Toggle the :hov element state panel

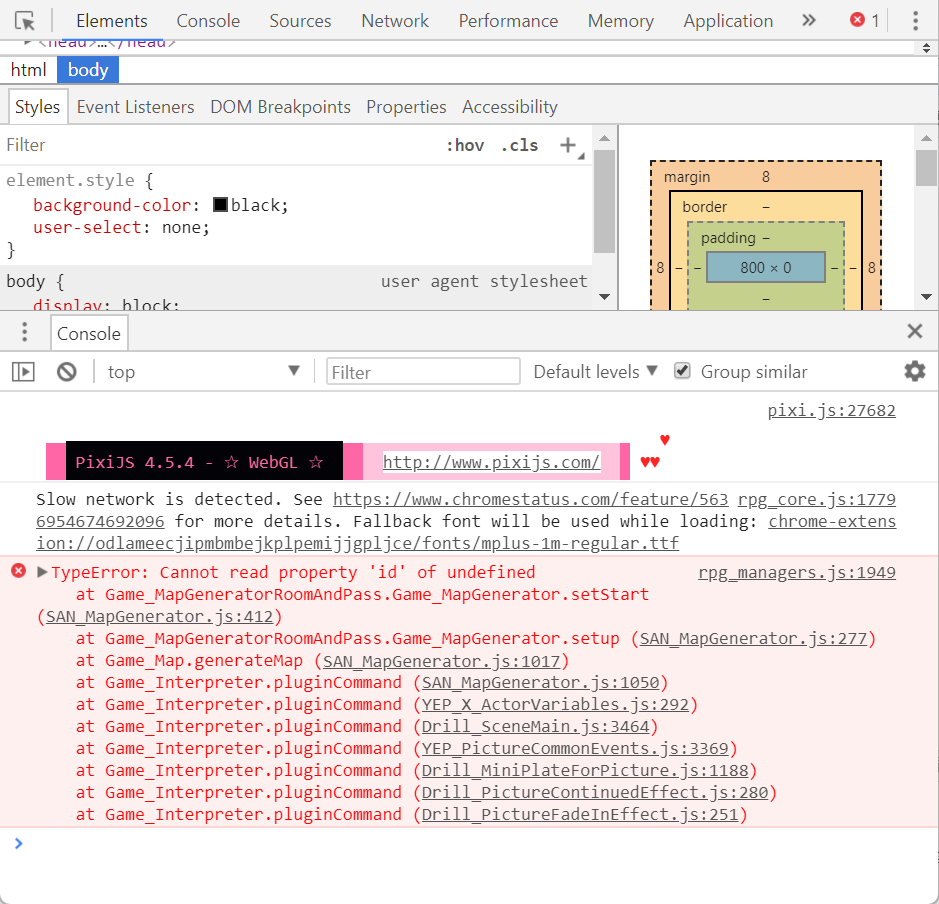click(465, 145)
